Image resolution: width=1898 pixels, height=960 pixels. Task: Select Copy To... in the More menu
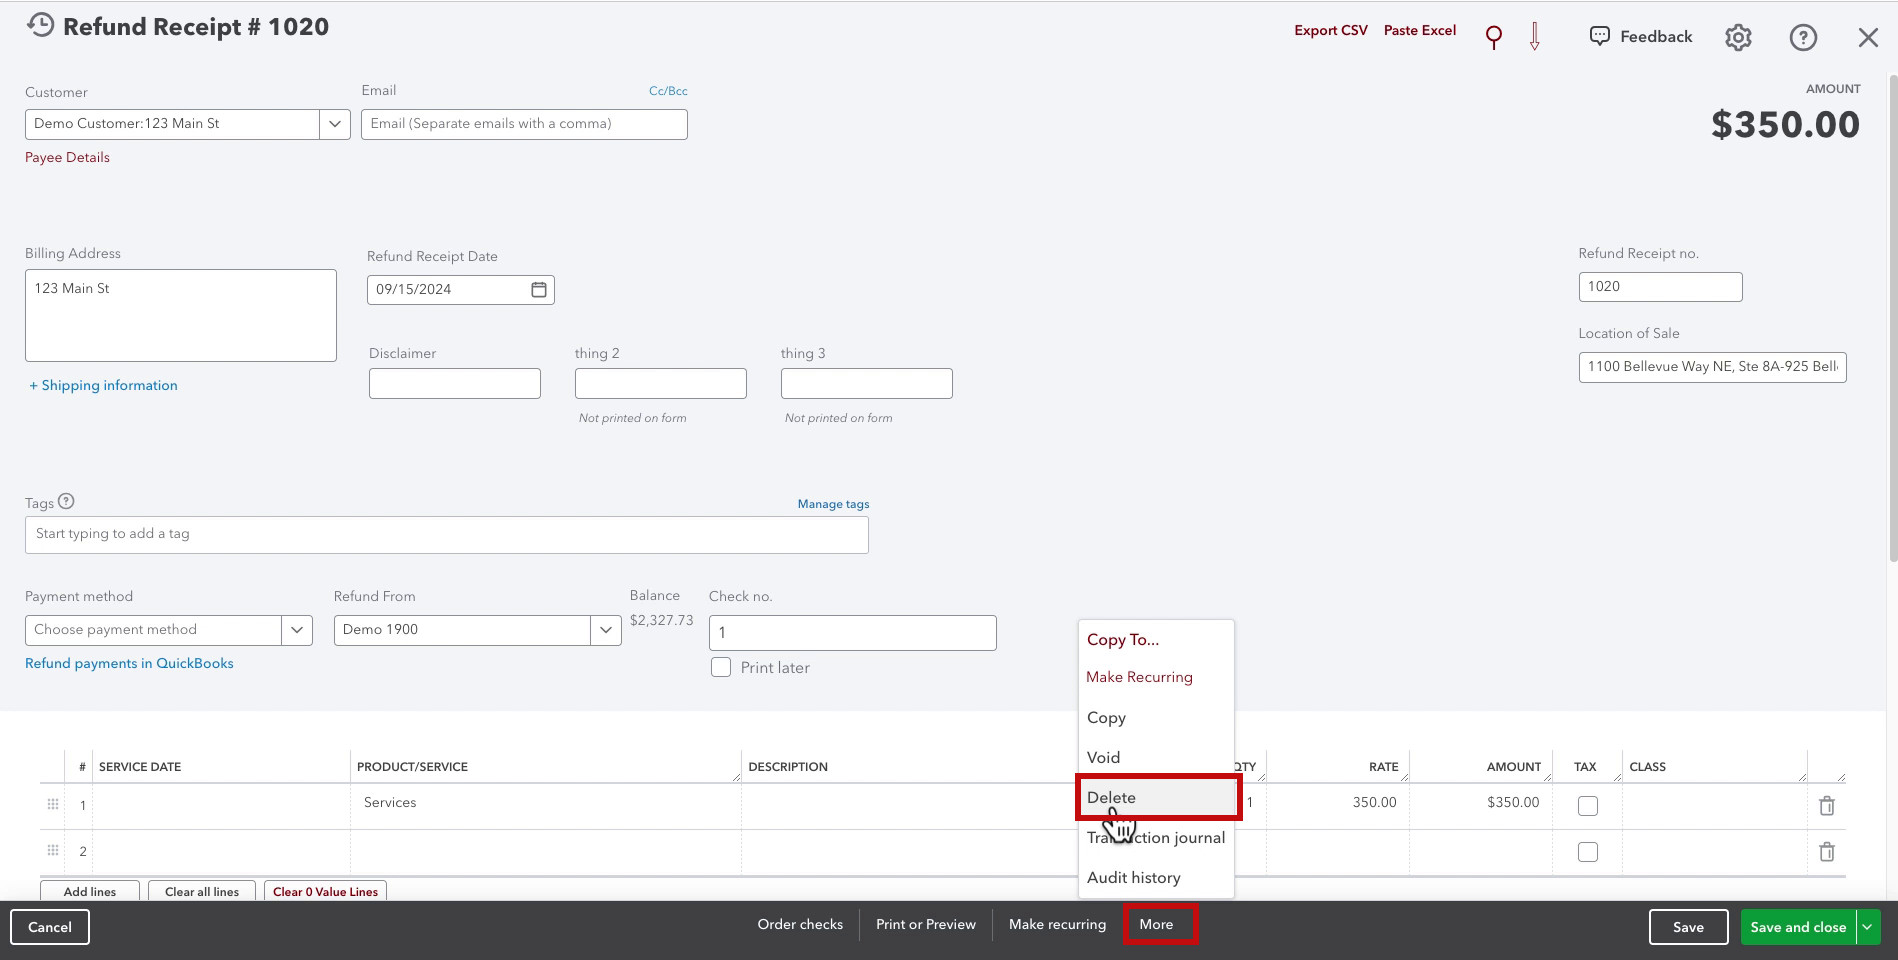tap(1122, 640)
